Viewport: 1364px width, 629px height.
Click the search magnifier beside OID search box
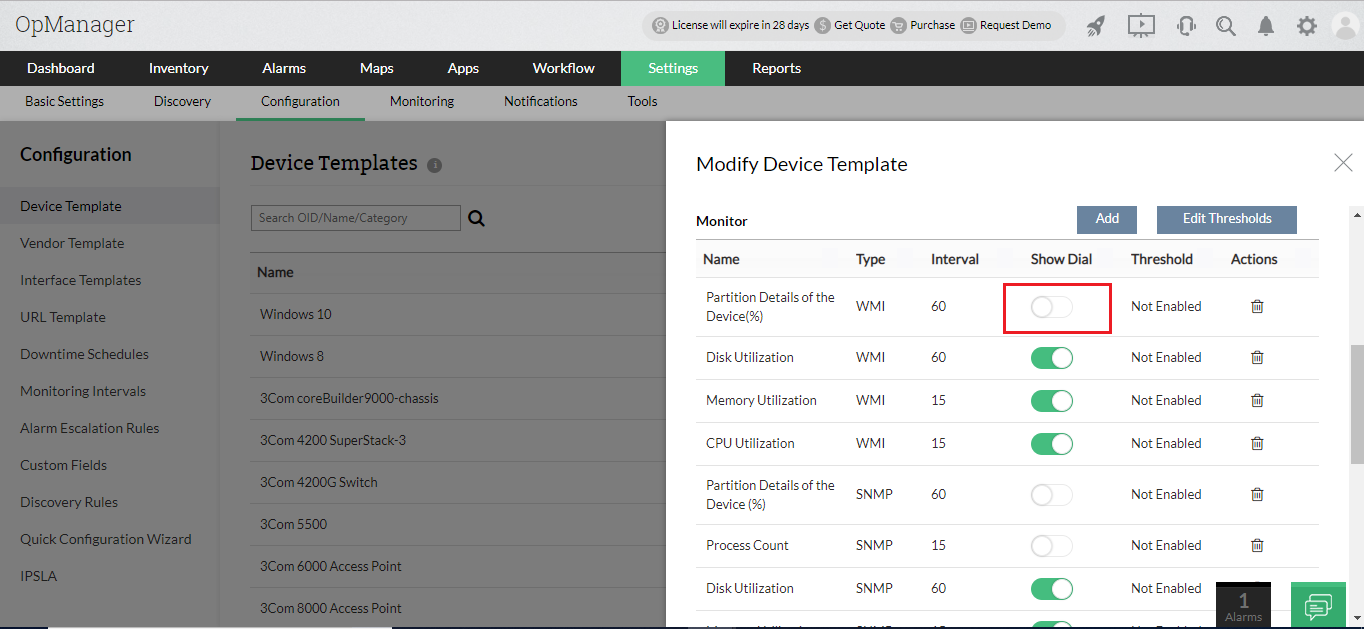click(x=476, y=218)
